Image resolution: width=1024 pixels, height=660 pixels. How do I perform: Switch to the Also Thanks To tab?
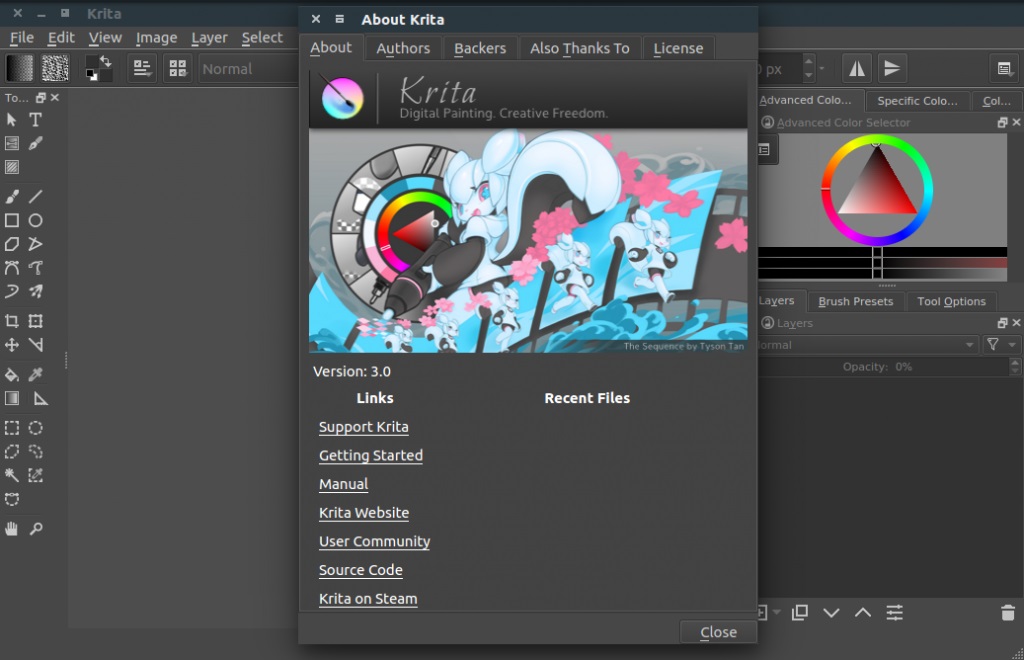580,48
